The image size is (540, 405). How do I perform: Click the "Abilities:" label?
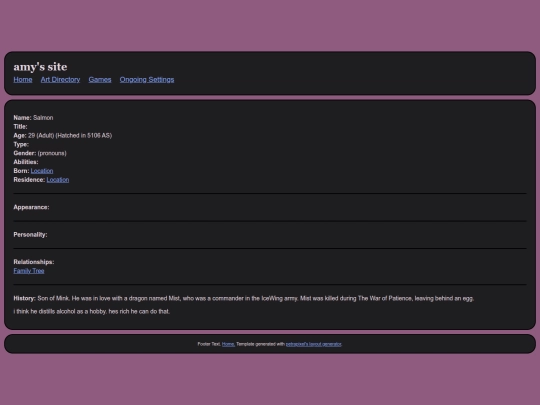[x=26, y=162]
